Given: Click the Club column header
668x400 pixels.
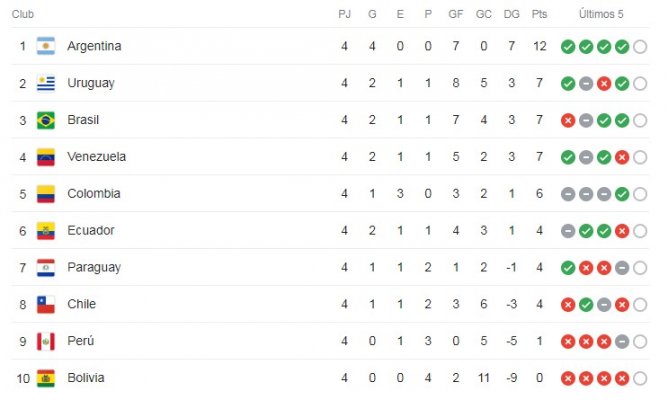Looking at the screenshot, I should point(23,14).
